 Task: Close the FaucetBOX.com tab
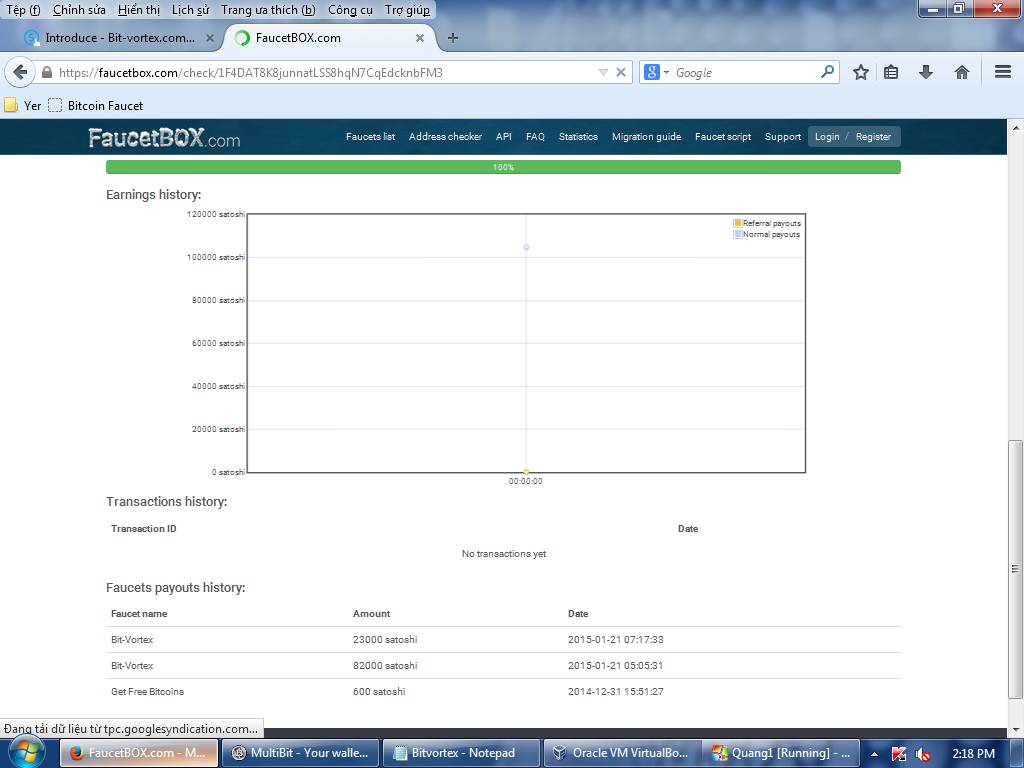(420, 38)
